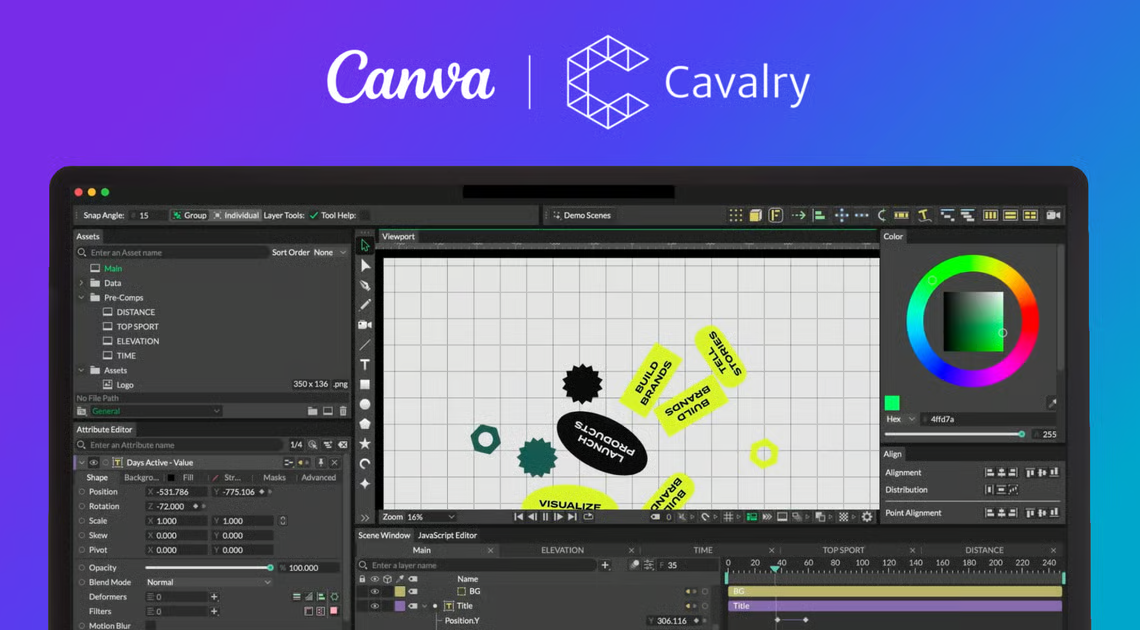
Task: Open the Sort Order dropdown
Action: (x=329, y=253)
